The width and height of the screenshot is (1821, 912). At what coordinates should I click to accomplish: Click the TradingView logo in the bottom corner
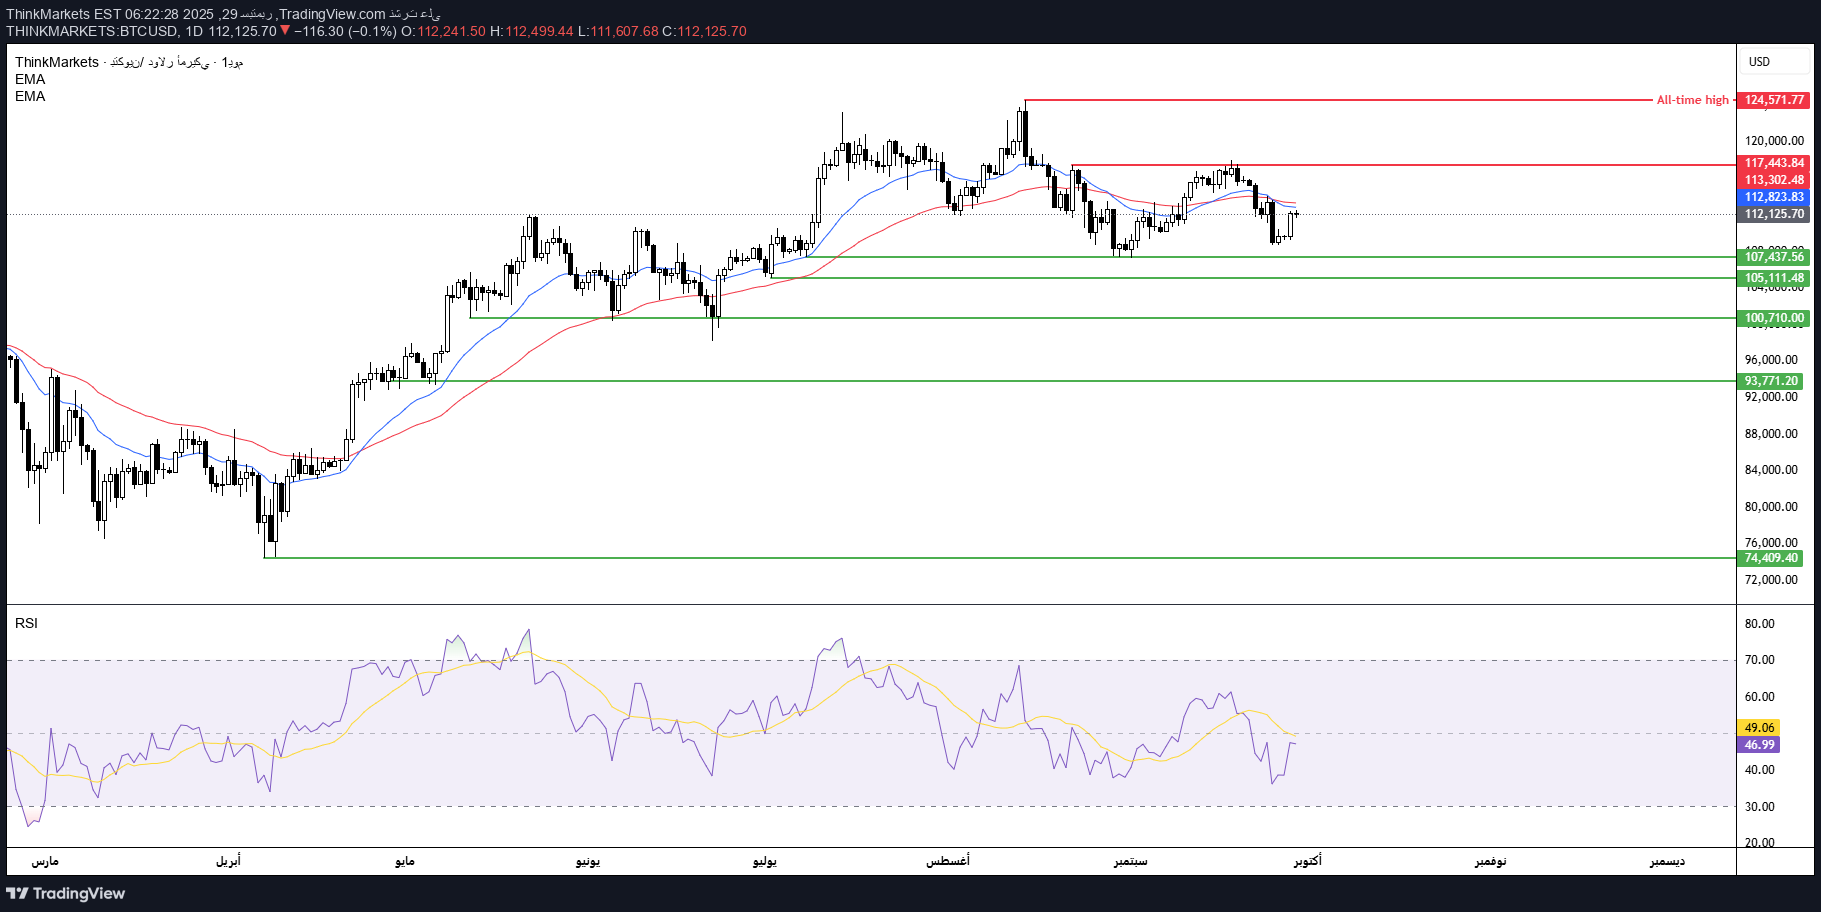[x=65, y=893]
